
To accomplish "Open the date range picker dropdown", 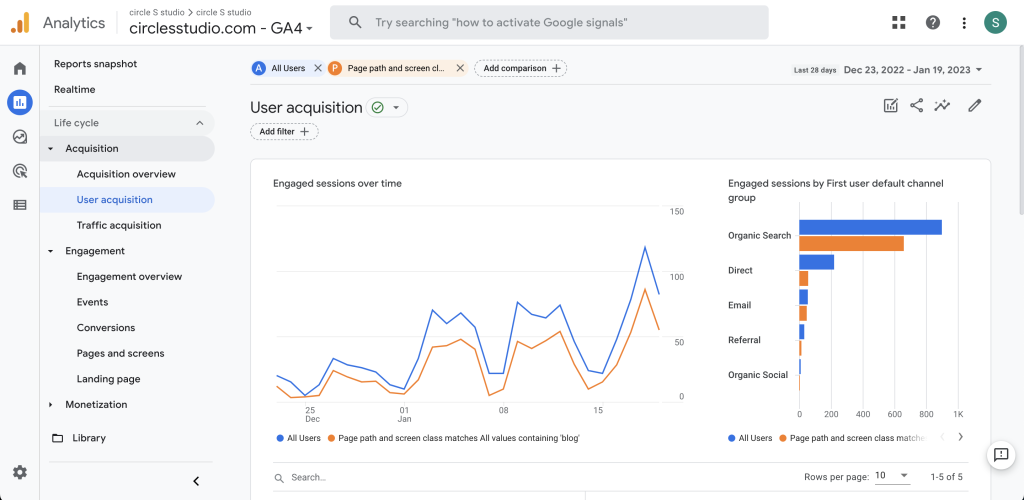I will point(913,70).
